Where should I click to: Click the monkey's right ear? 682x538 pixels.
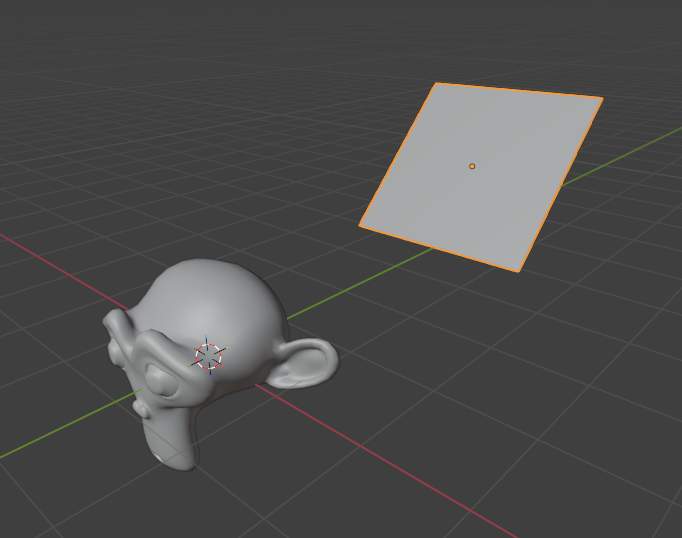tap(304, 363)
